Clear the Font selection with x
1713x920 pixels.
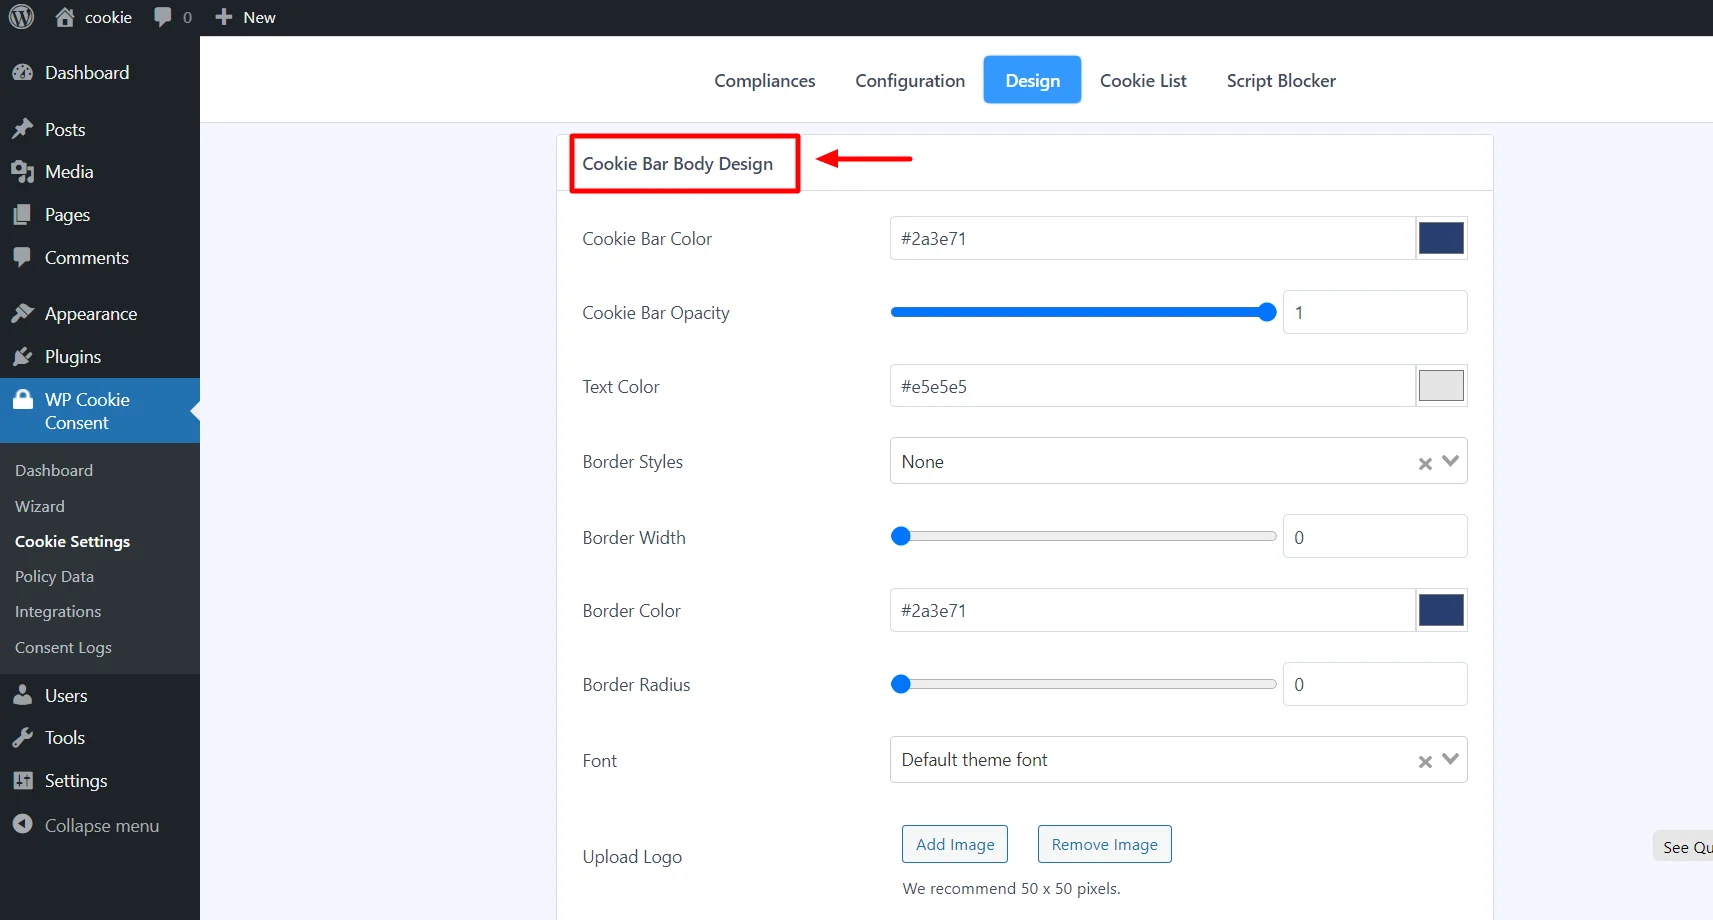[x=1425, y=761]
